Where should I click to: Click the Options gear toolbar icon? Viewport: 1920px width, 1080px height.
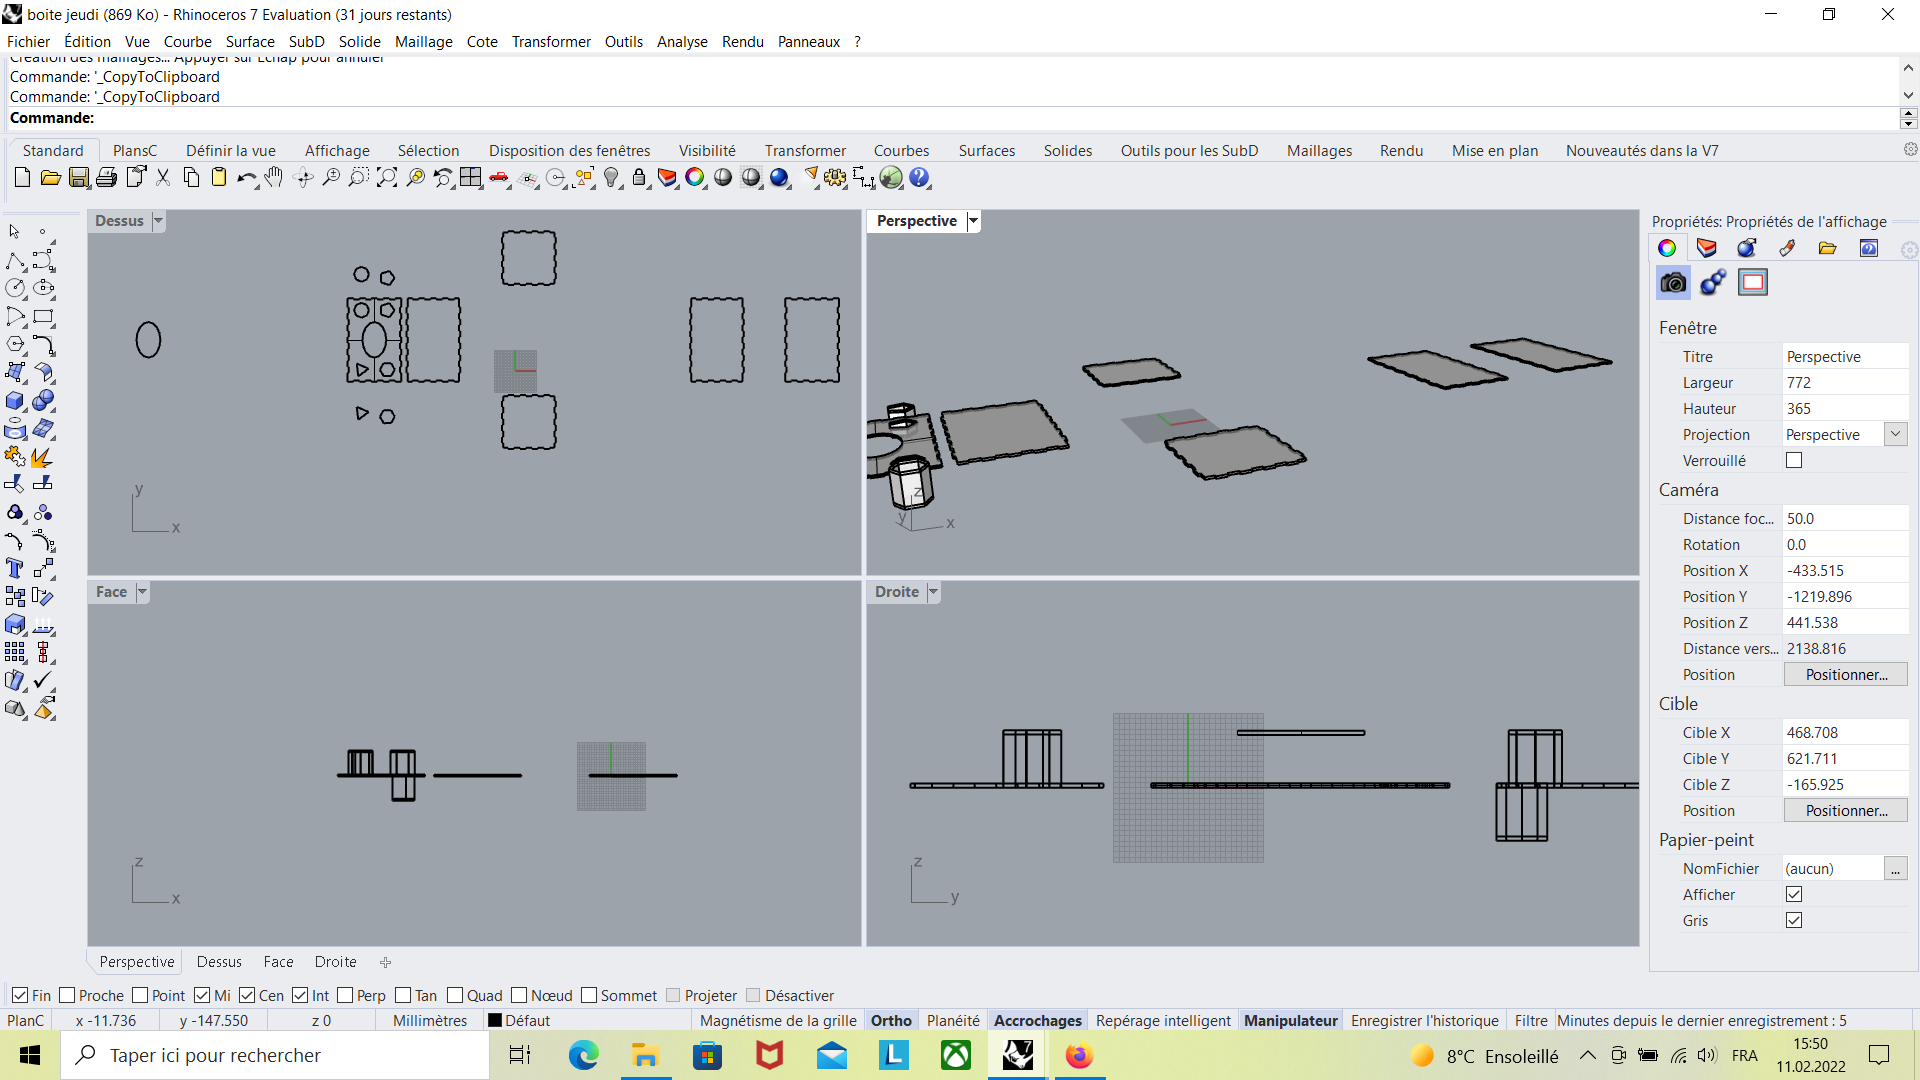pos(835,178)
